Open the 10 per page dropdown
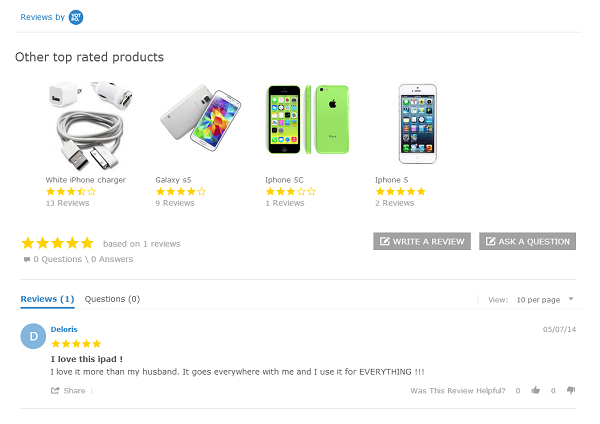Image resolution: width=600 pixels, height=424 pixels. (x=545, y=299)
